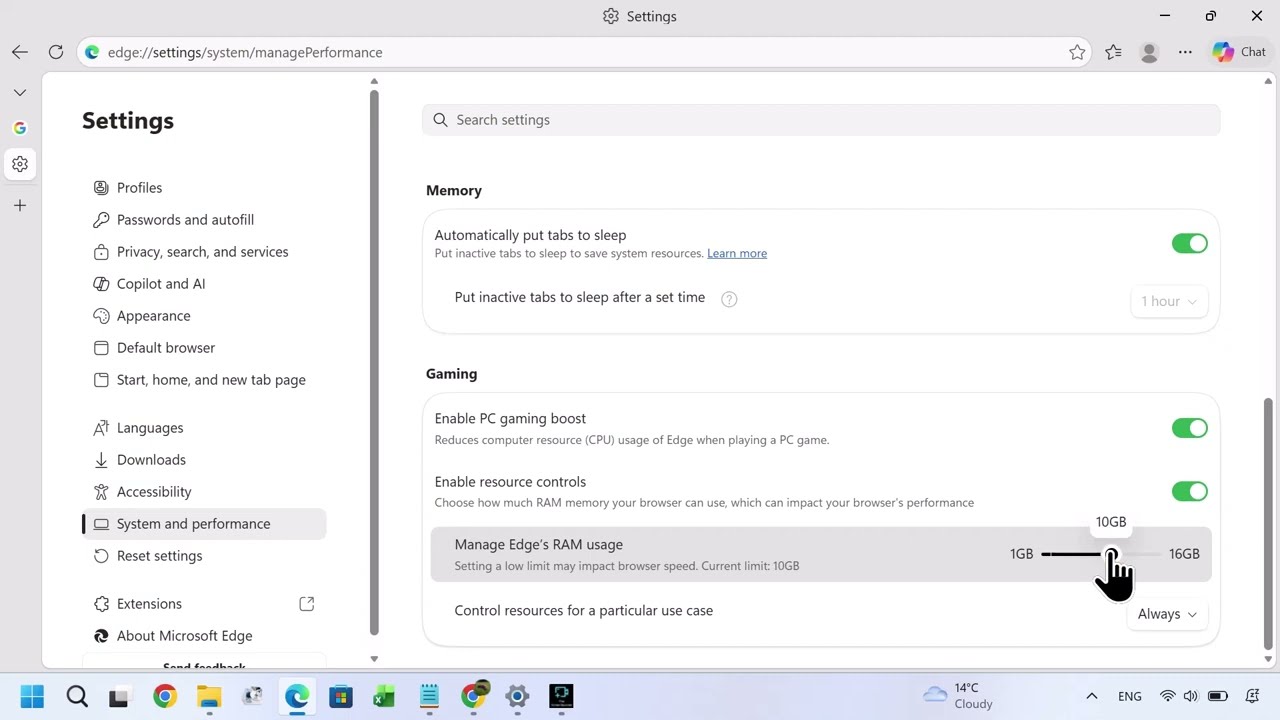Screen dimensions: 1280x720
Task: Add this page to favorites with star icon
Action: point(1077,52)
